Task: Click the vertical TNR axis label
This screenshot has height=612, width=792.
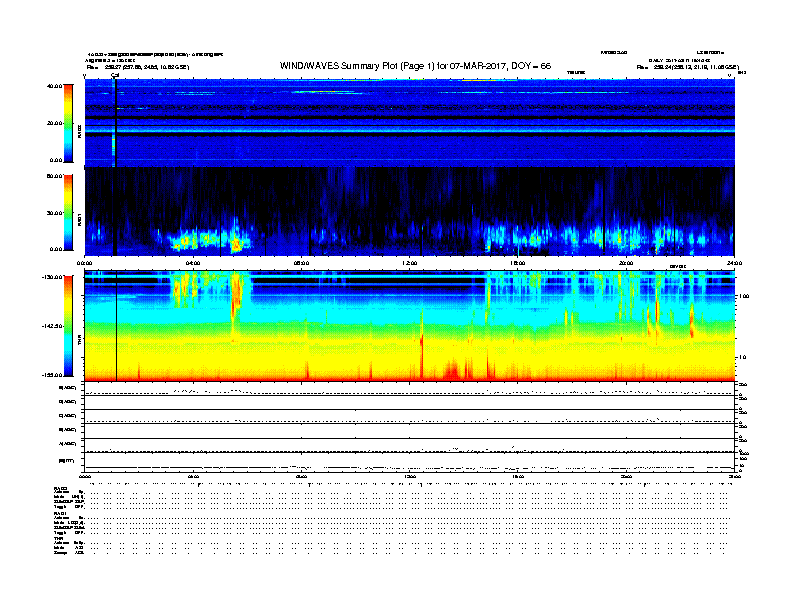Action: coord(79,342)
